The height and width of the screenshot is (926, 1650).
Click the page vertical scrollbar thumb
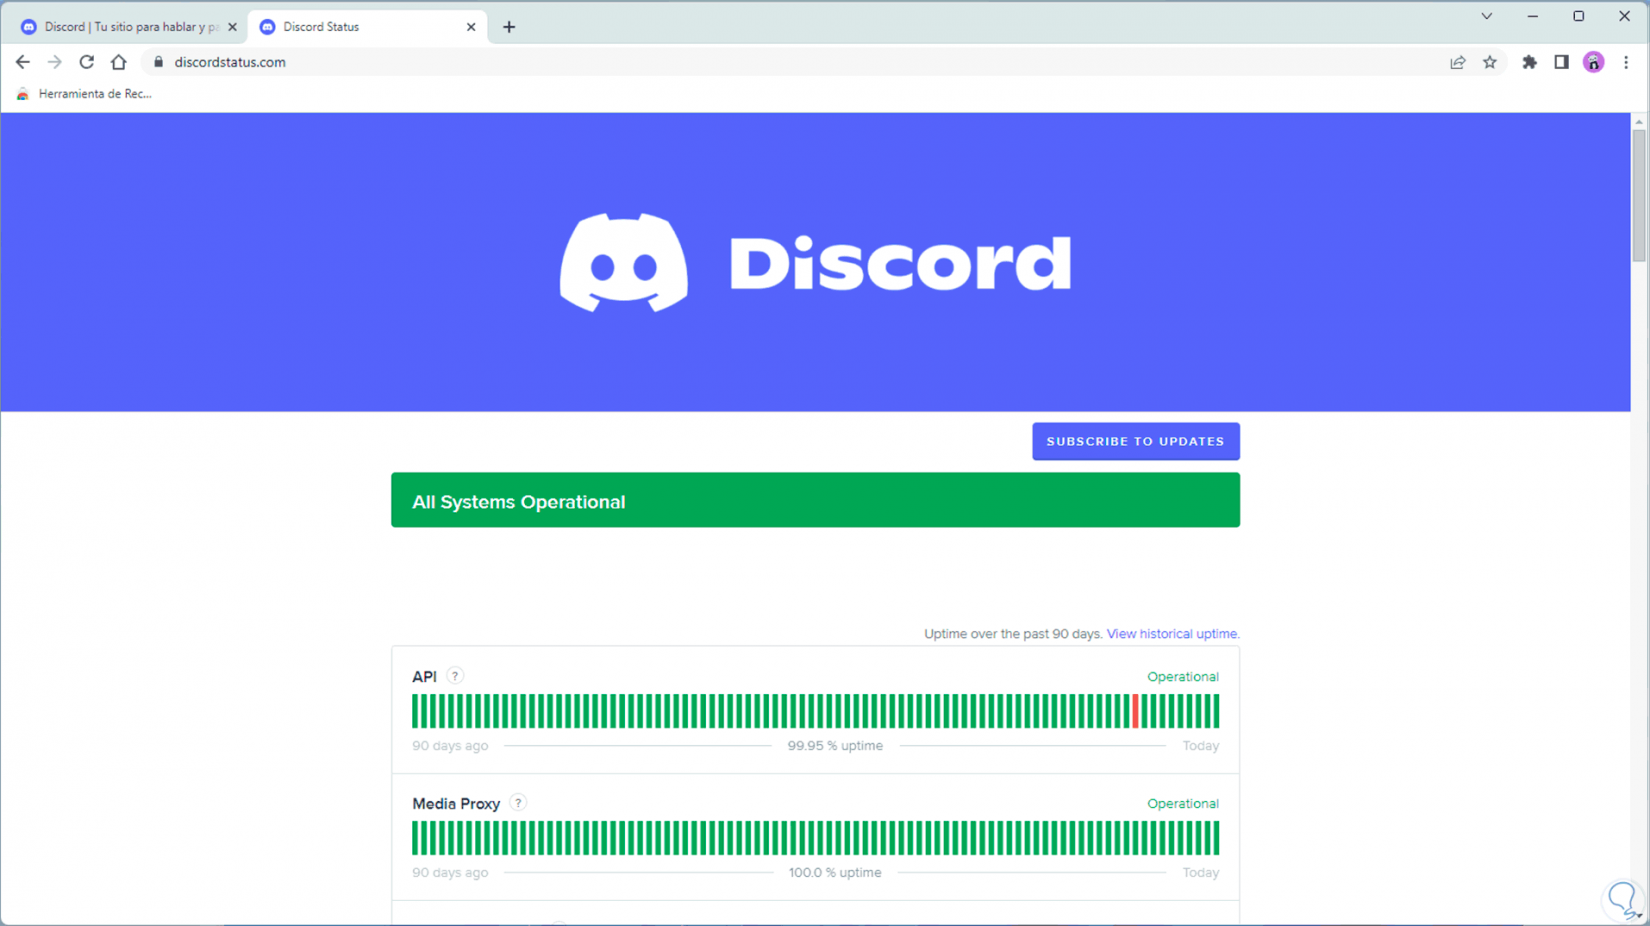[1638, 195]
